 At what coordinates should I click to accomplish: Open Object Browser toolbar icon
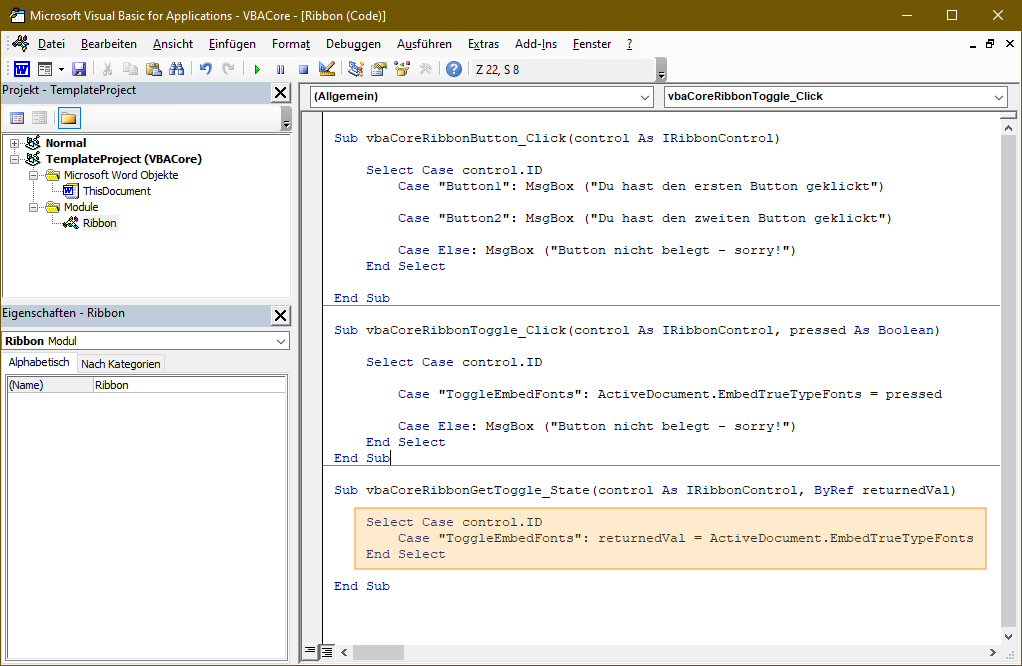(402, 69)
